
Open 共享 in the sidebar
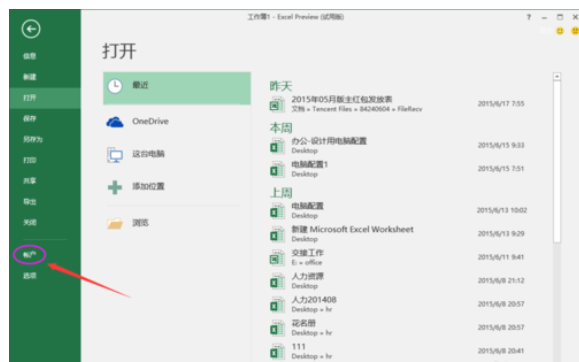pyautogui.click(x=30, y=181)
